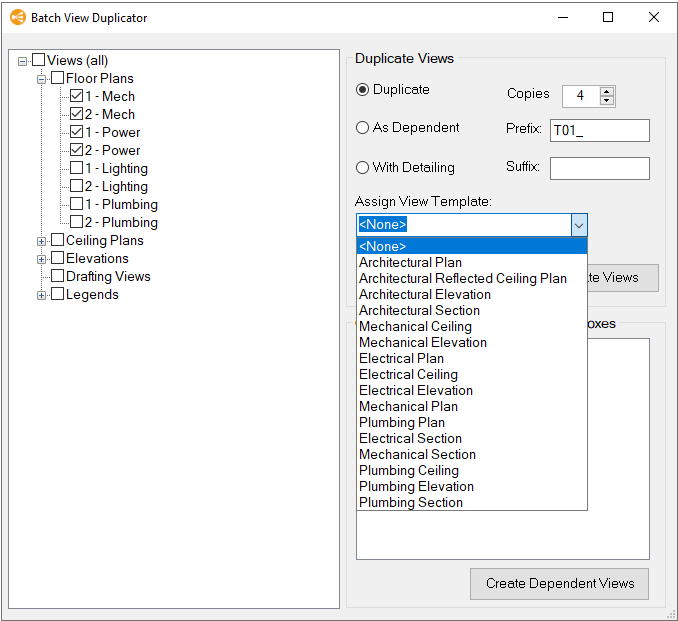Choose Electrical Section template
The height and width of the screenshot is (621, 678).
pyautogui.click(x=472, y=439)
